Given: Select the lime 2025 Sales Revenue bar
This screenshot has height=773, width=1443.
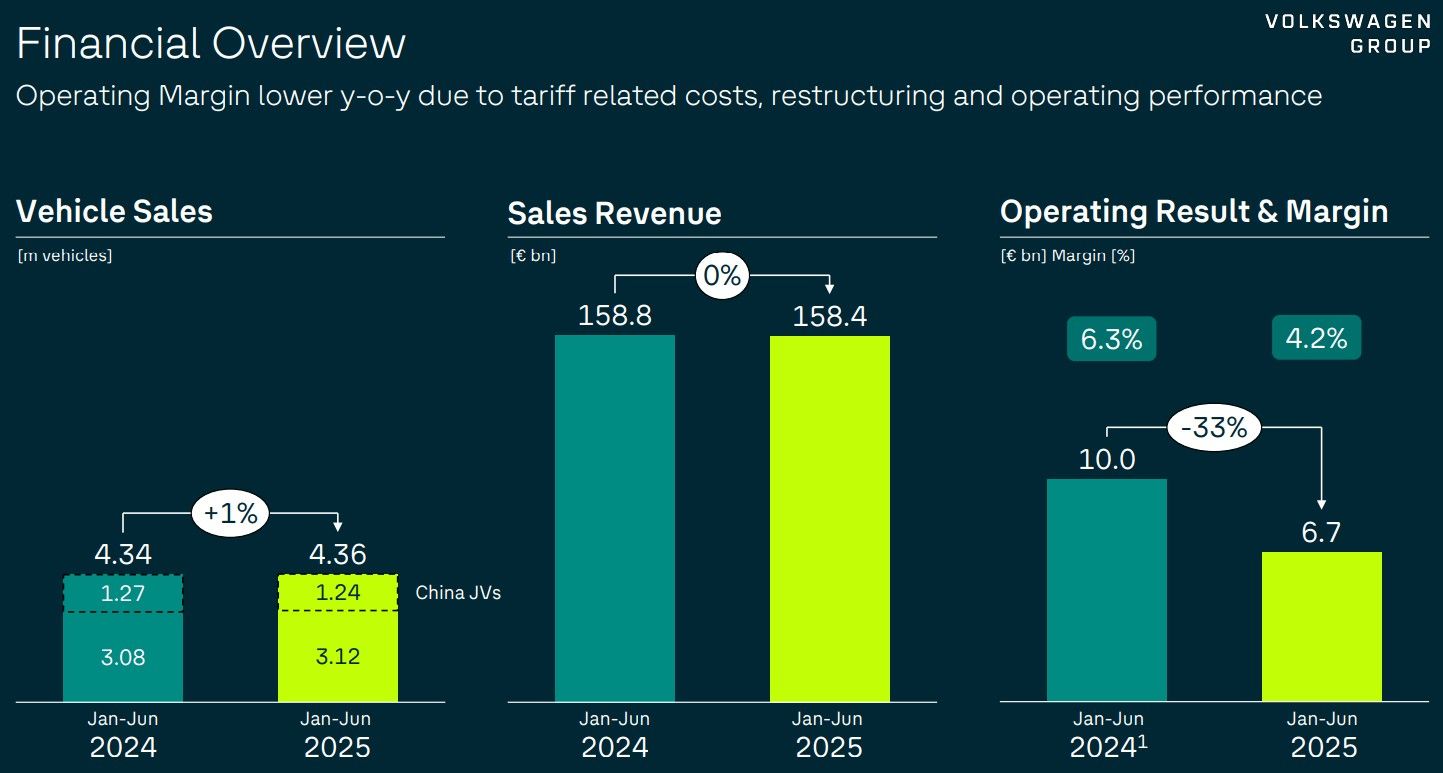Looking at the screenshot, I should pos(829,518).
